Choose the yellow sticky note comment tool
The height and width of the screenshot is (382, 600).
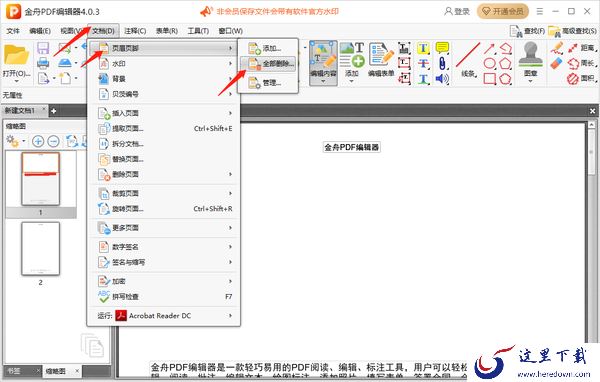click(x=442, y=48)
